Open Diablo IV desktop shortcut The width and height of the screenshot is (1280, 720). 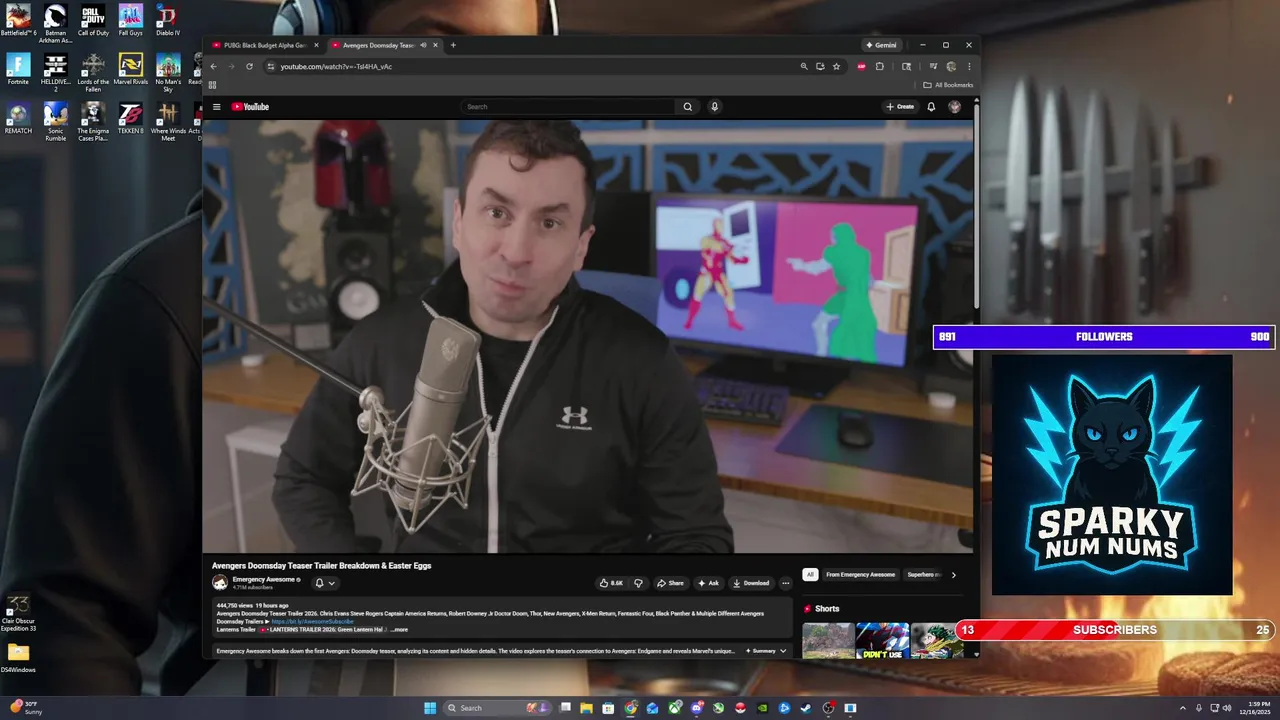pos(168,21)
